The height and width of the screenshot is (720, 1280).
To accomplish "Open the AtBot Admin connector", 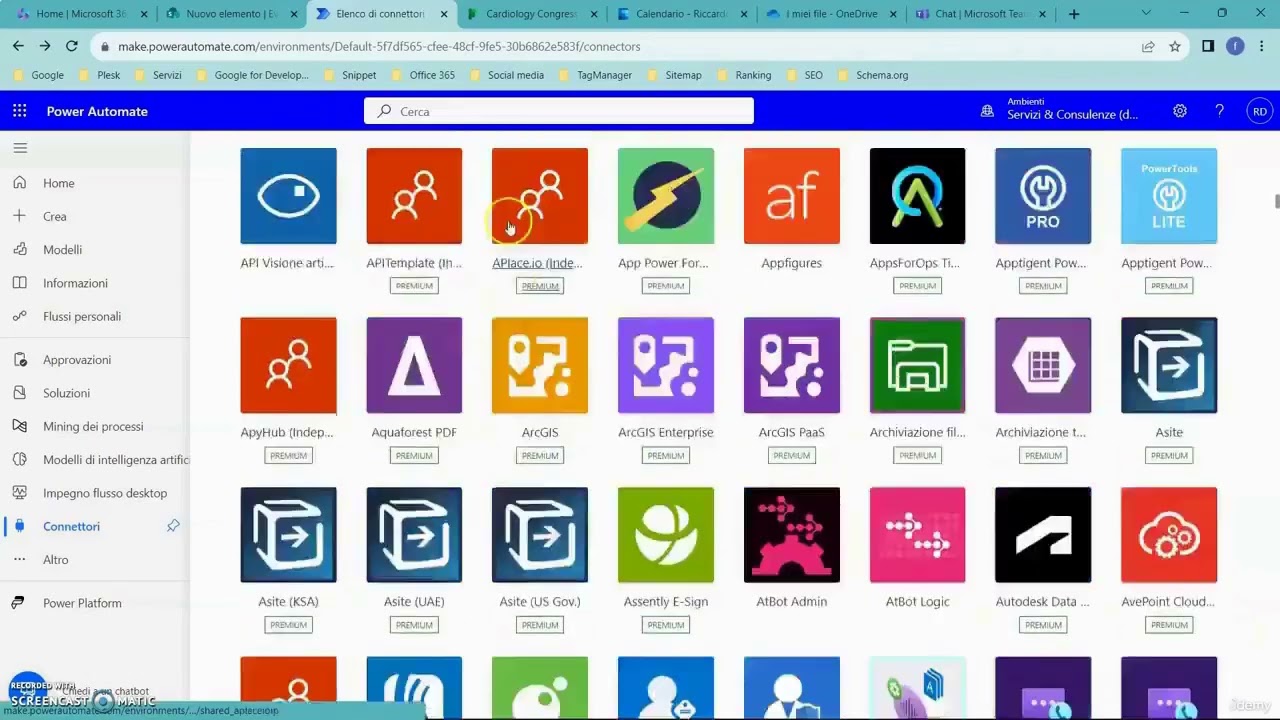I will click(792, 535).
